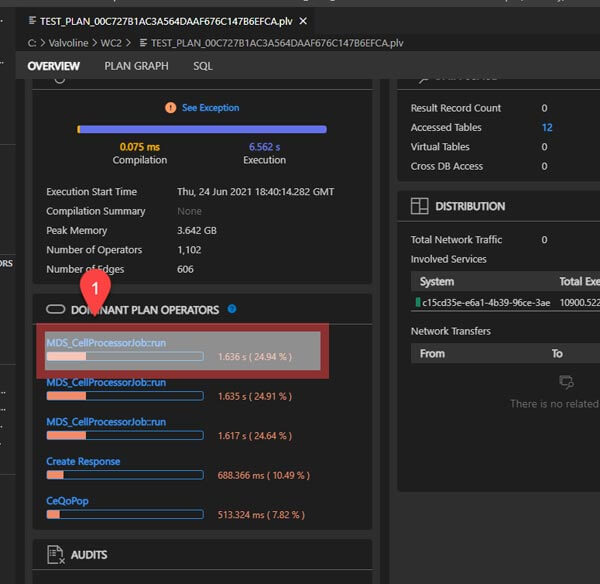Click the 513.324 ms ( 7.82 % ) value
Screen dimensions: 600x584
tap(261, 515)
